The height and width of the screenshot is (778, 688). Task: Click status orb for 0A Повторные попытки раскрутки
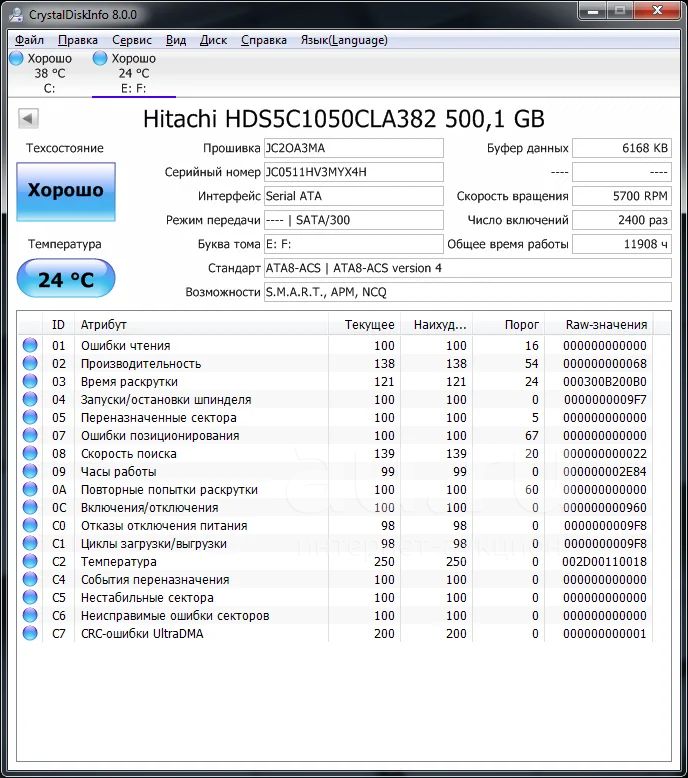point(30,489)
